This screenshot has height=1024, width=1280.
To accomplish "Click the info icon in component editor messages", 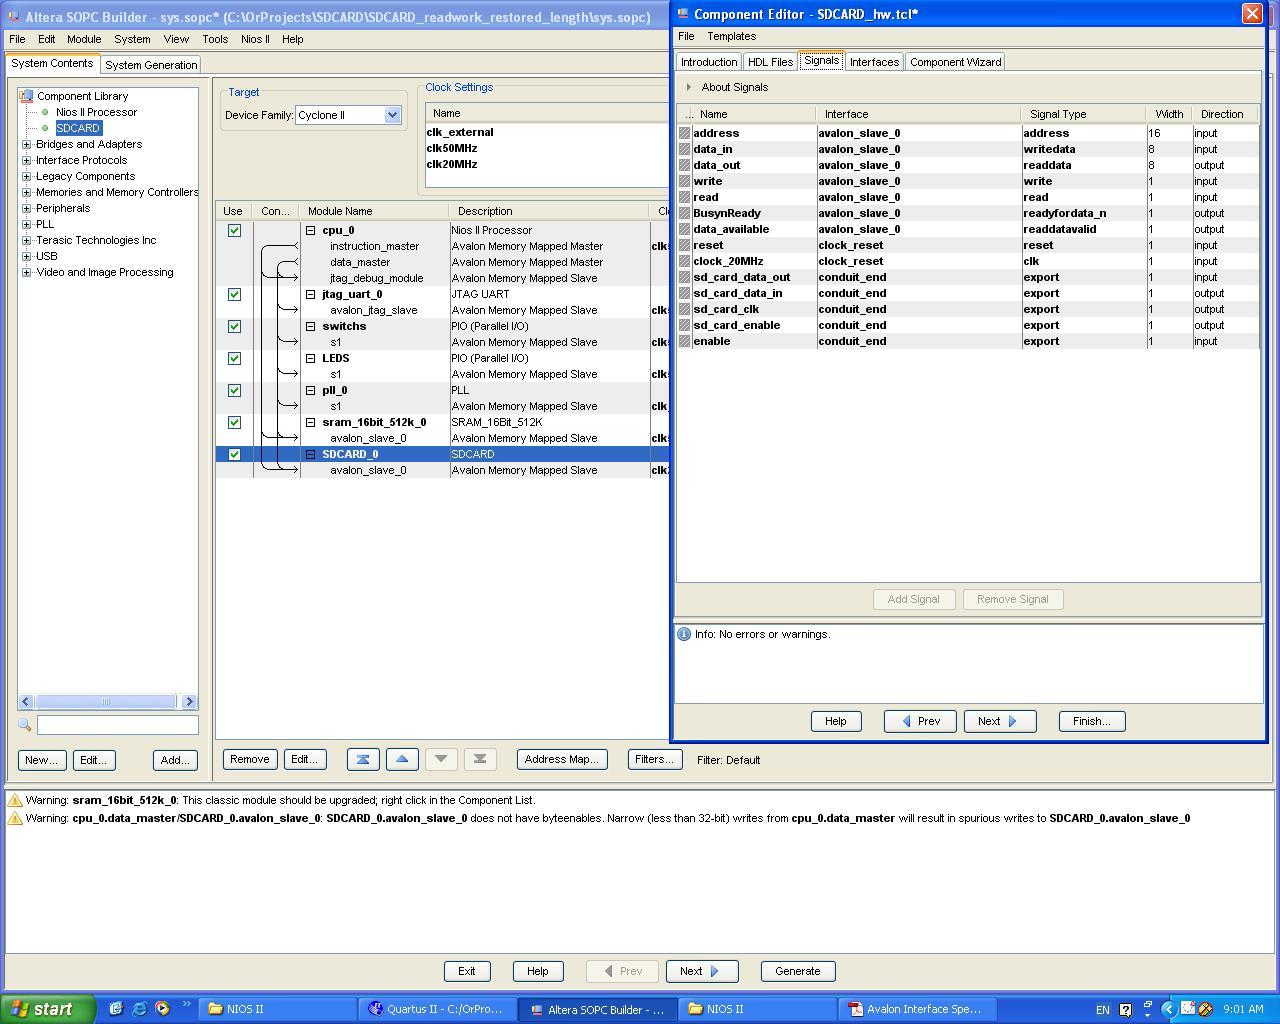I will point(684,634).
